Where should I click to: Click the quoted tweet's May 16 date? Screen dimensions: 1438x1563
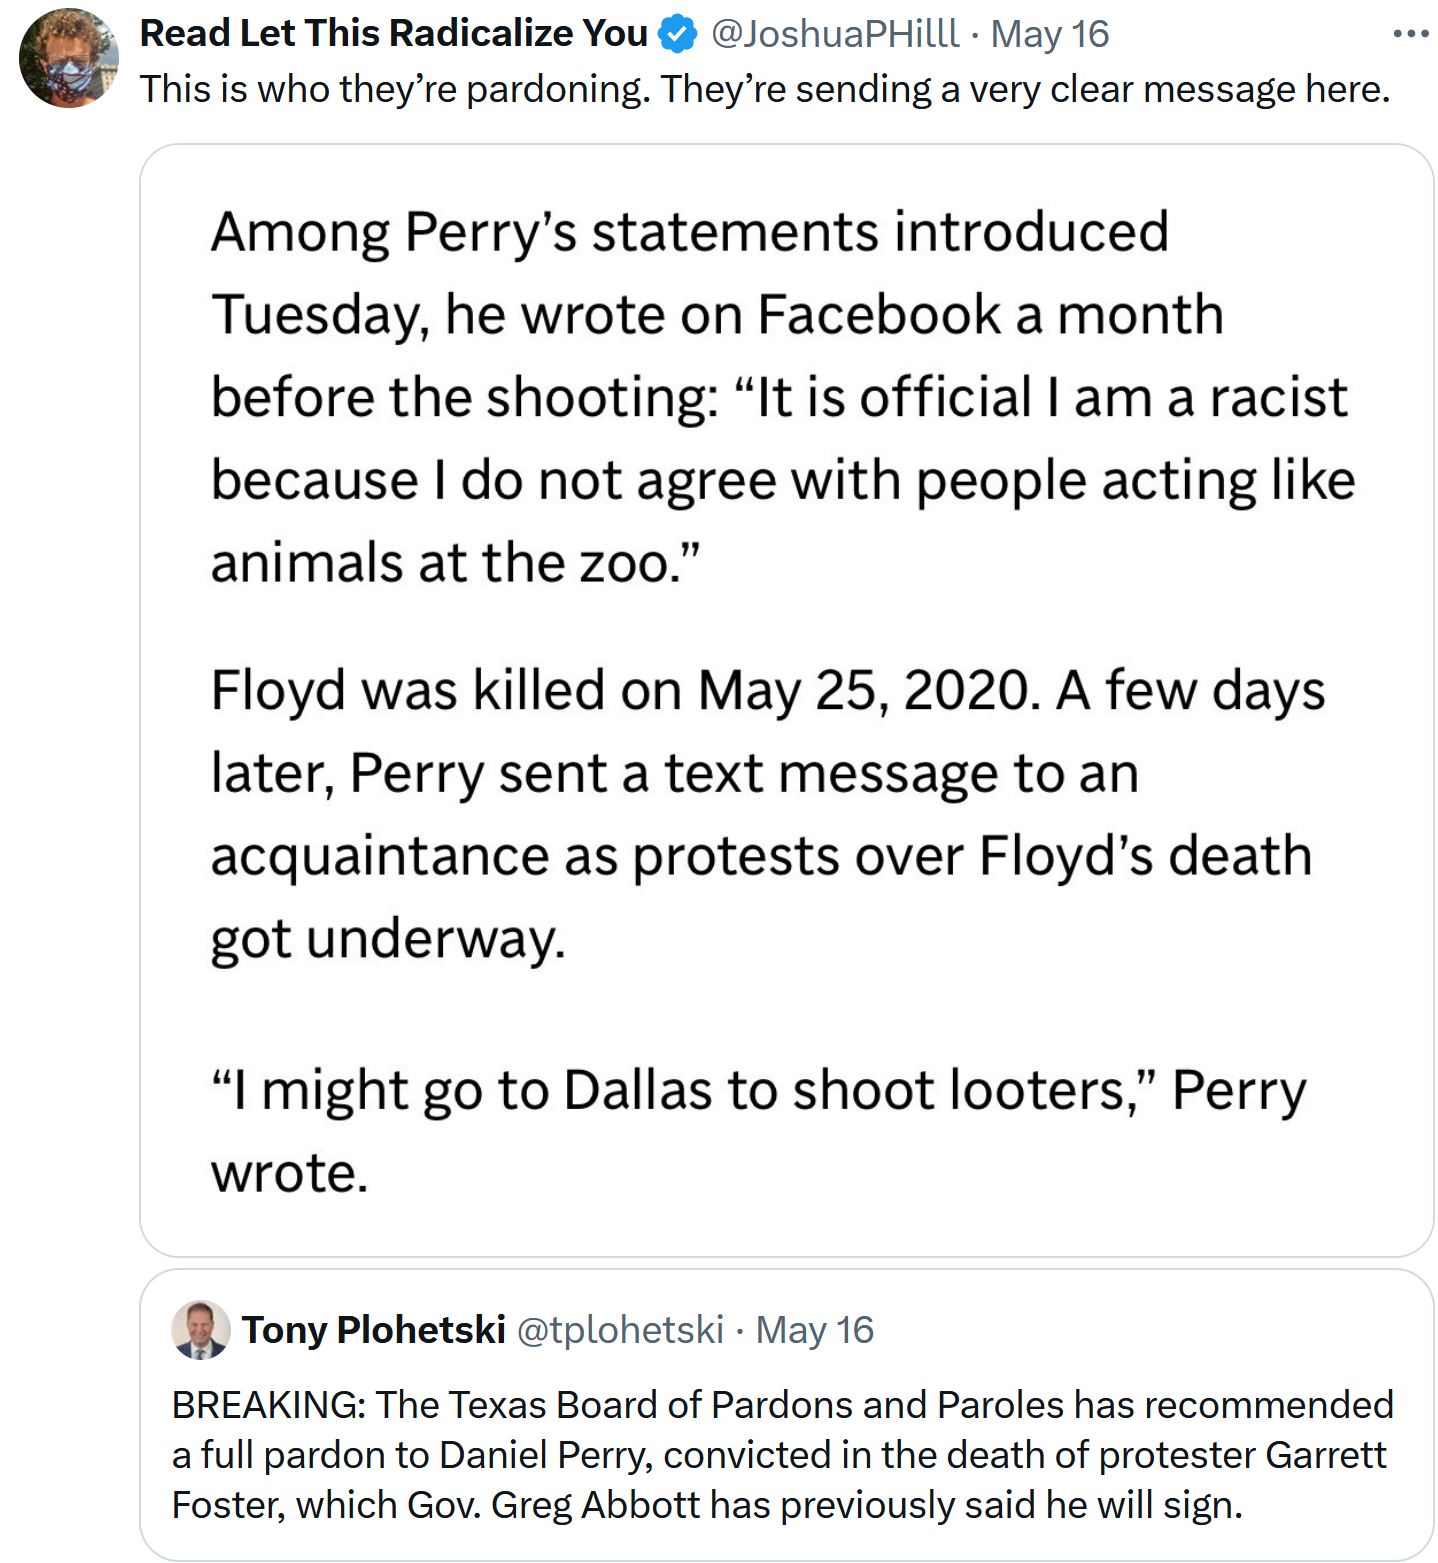[814, 1330]
